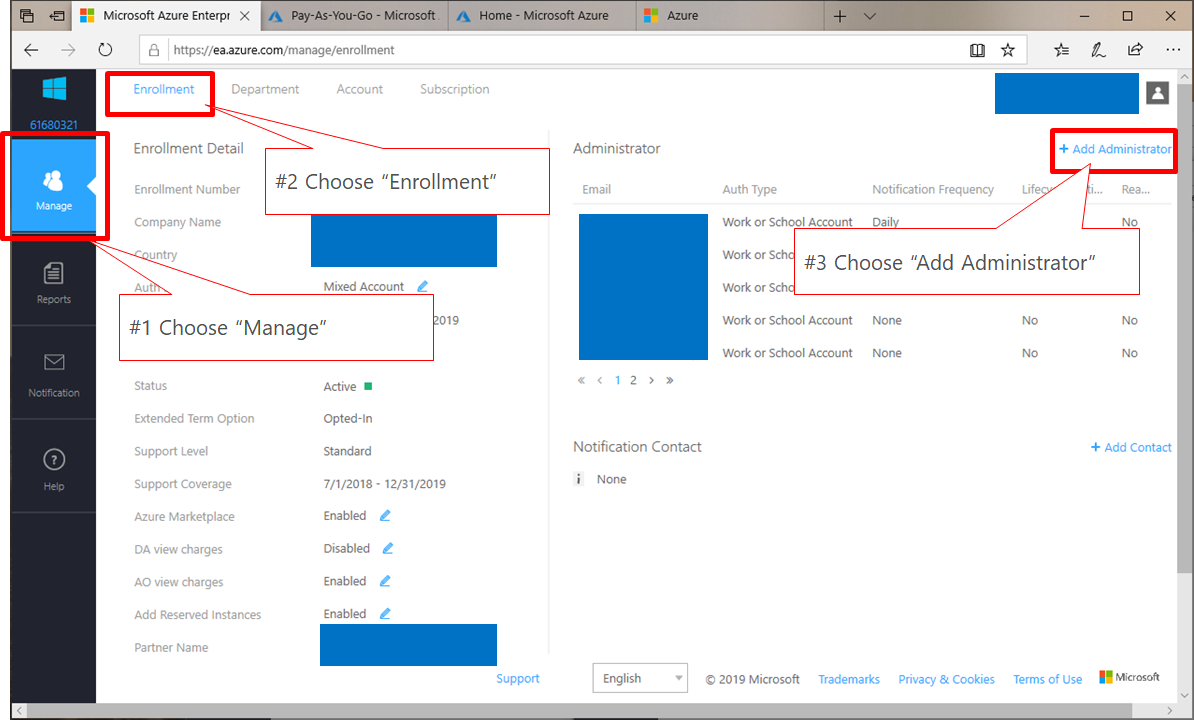1194x720 pixels.
Task: Go to next administrators page
Action: 651,381
